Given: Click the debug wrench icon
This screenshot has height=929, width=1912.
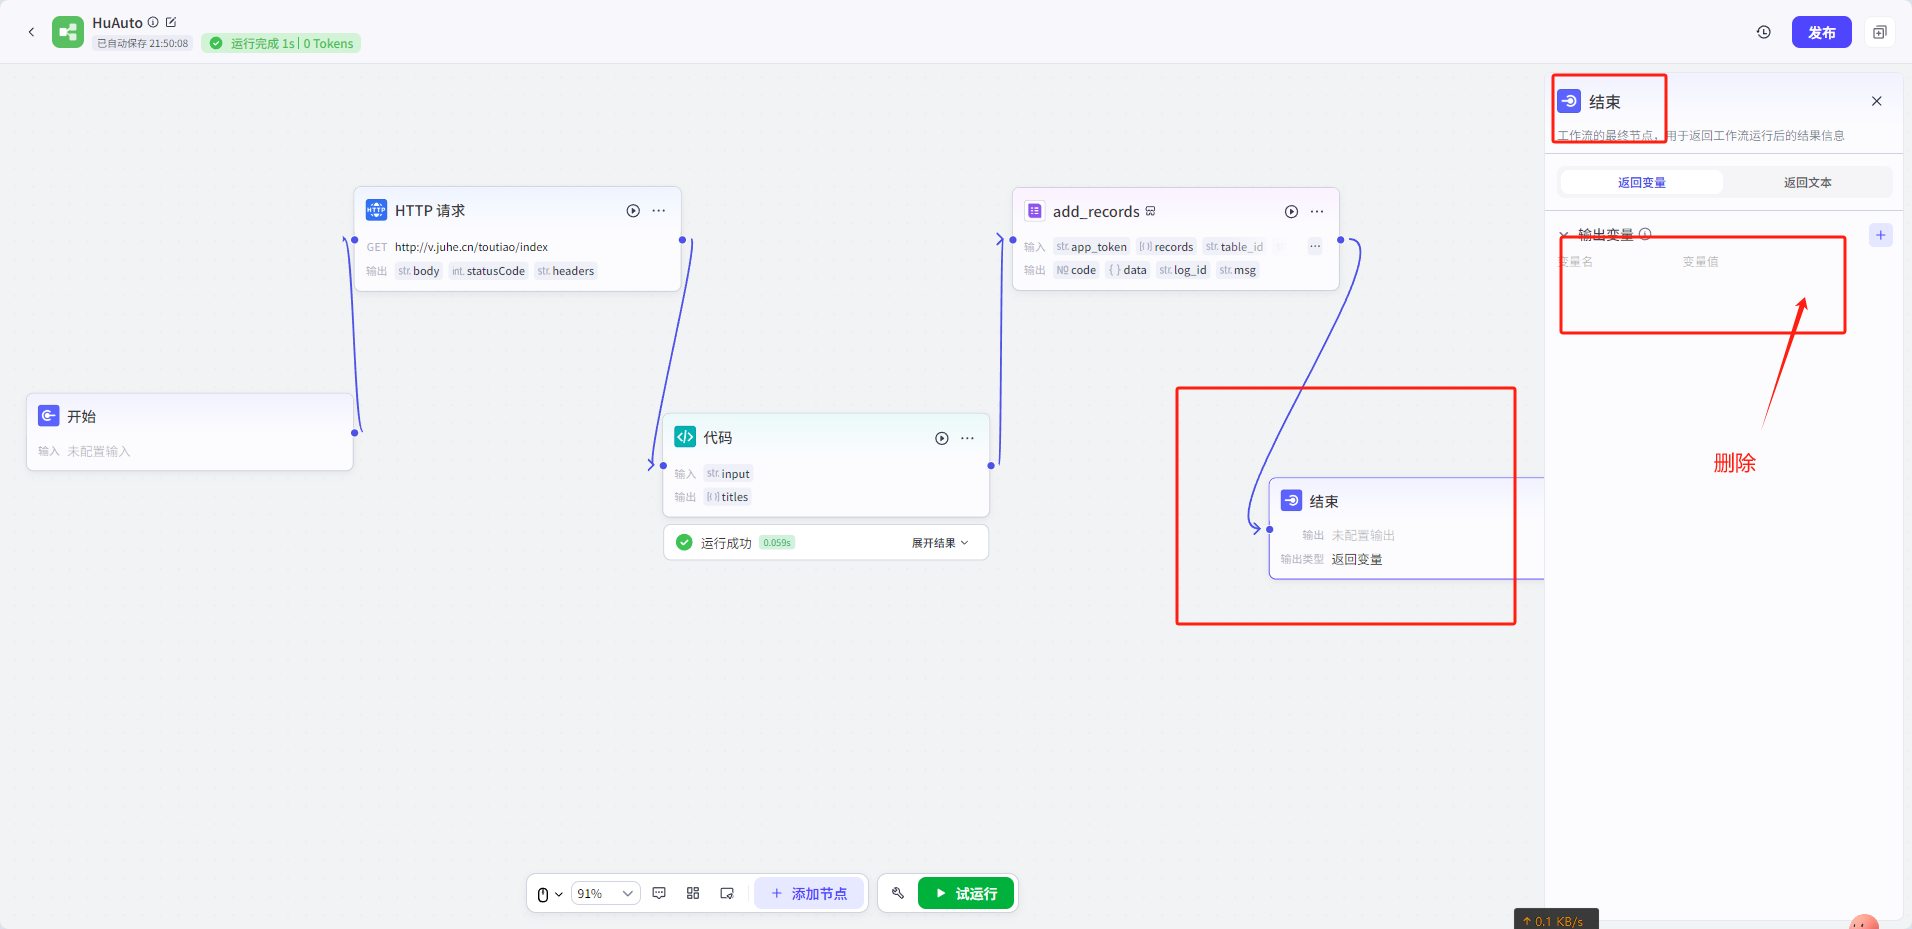Looking at the screenshot, I should point(898,893).
